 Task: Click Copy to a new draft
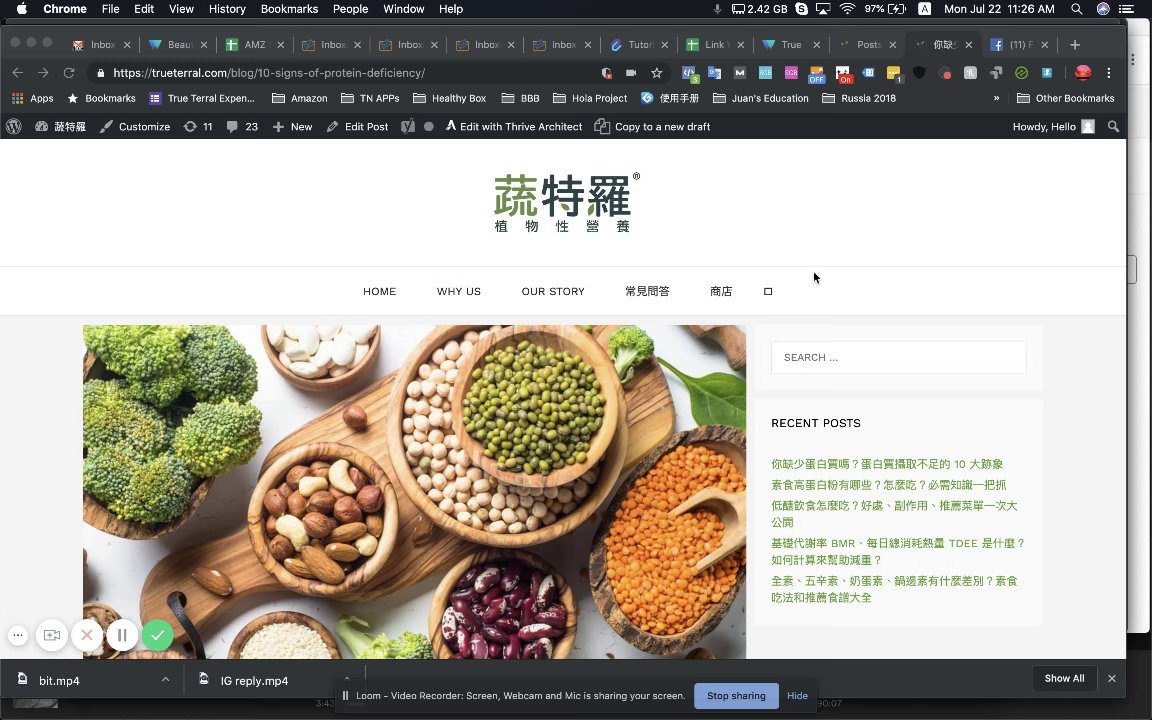tap(652, 126)
